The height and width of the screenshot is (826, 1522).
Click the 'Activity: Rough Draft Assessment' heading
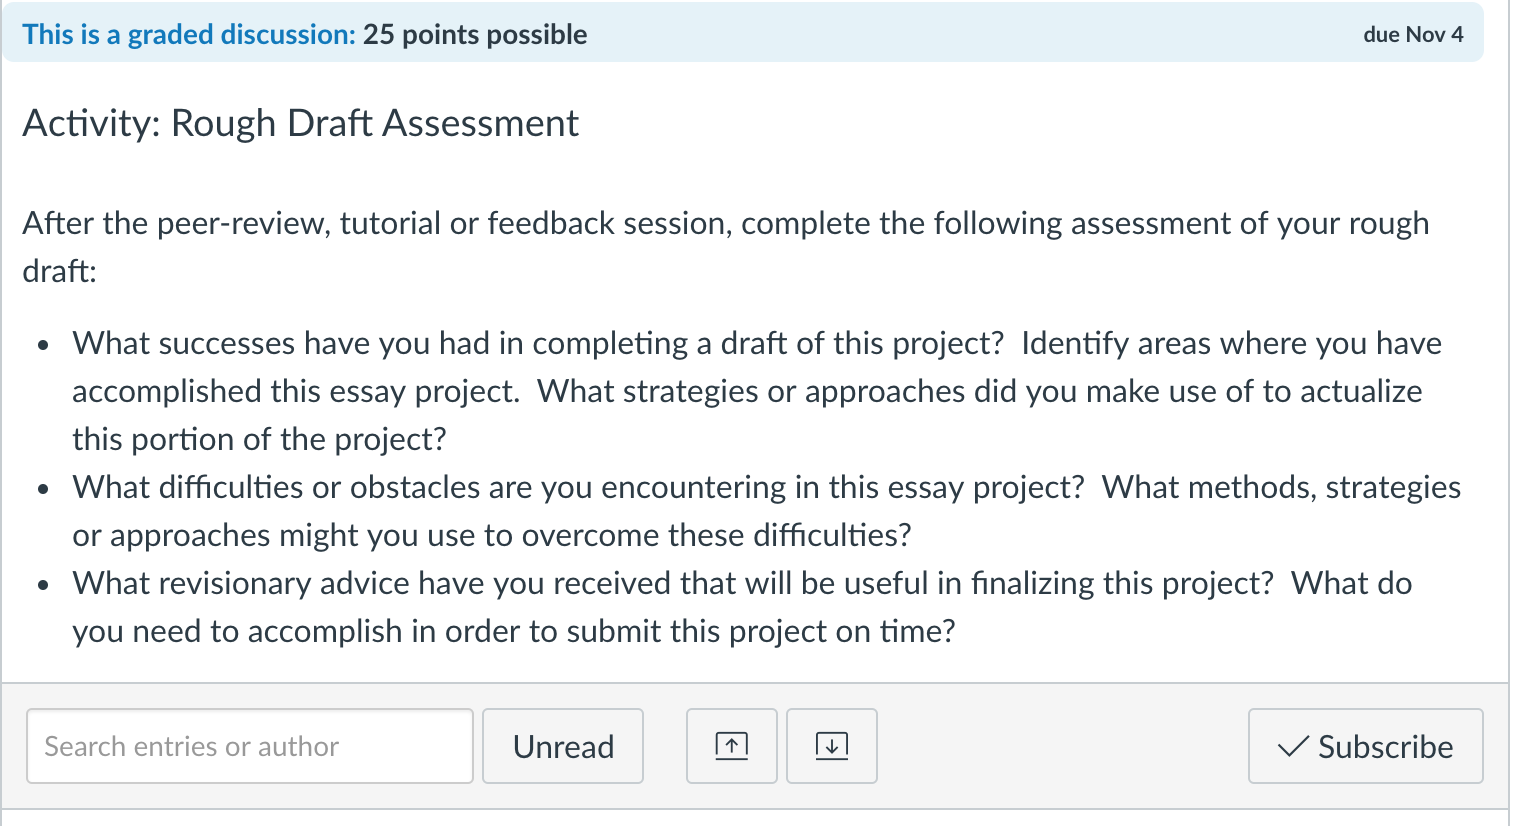coord(301,123)
